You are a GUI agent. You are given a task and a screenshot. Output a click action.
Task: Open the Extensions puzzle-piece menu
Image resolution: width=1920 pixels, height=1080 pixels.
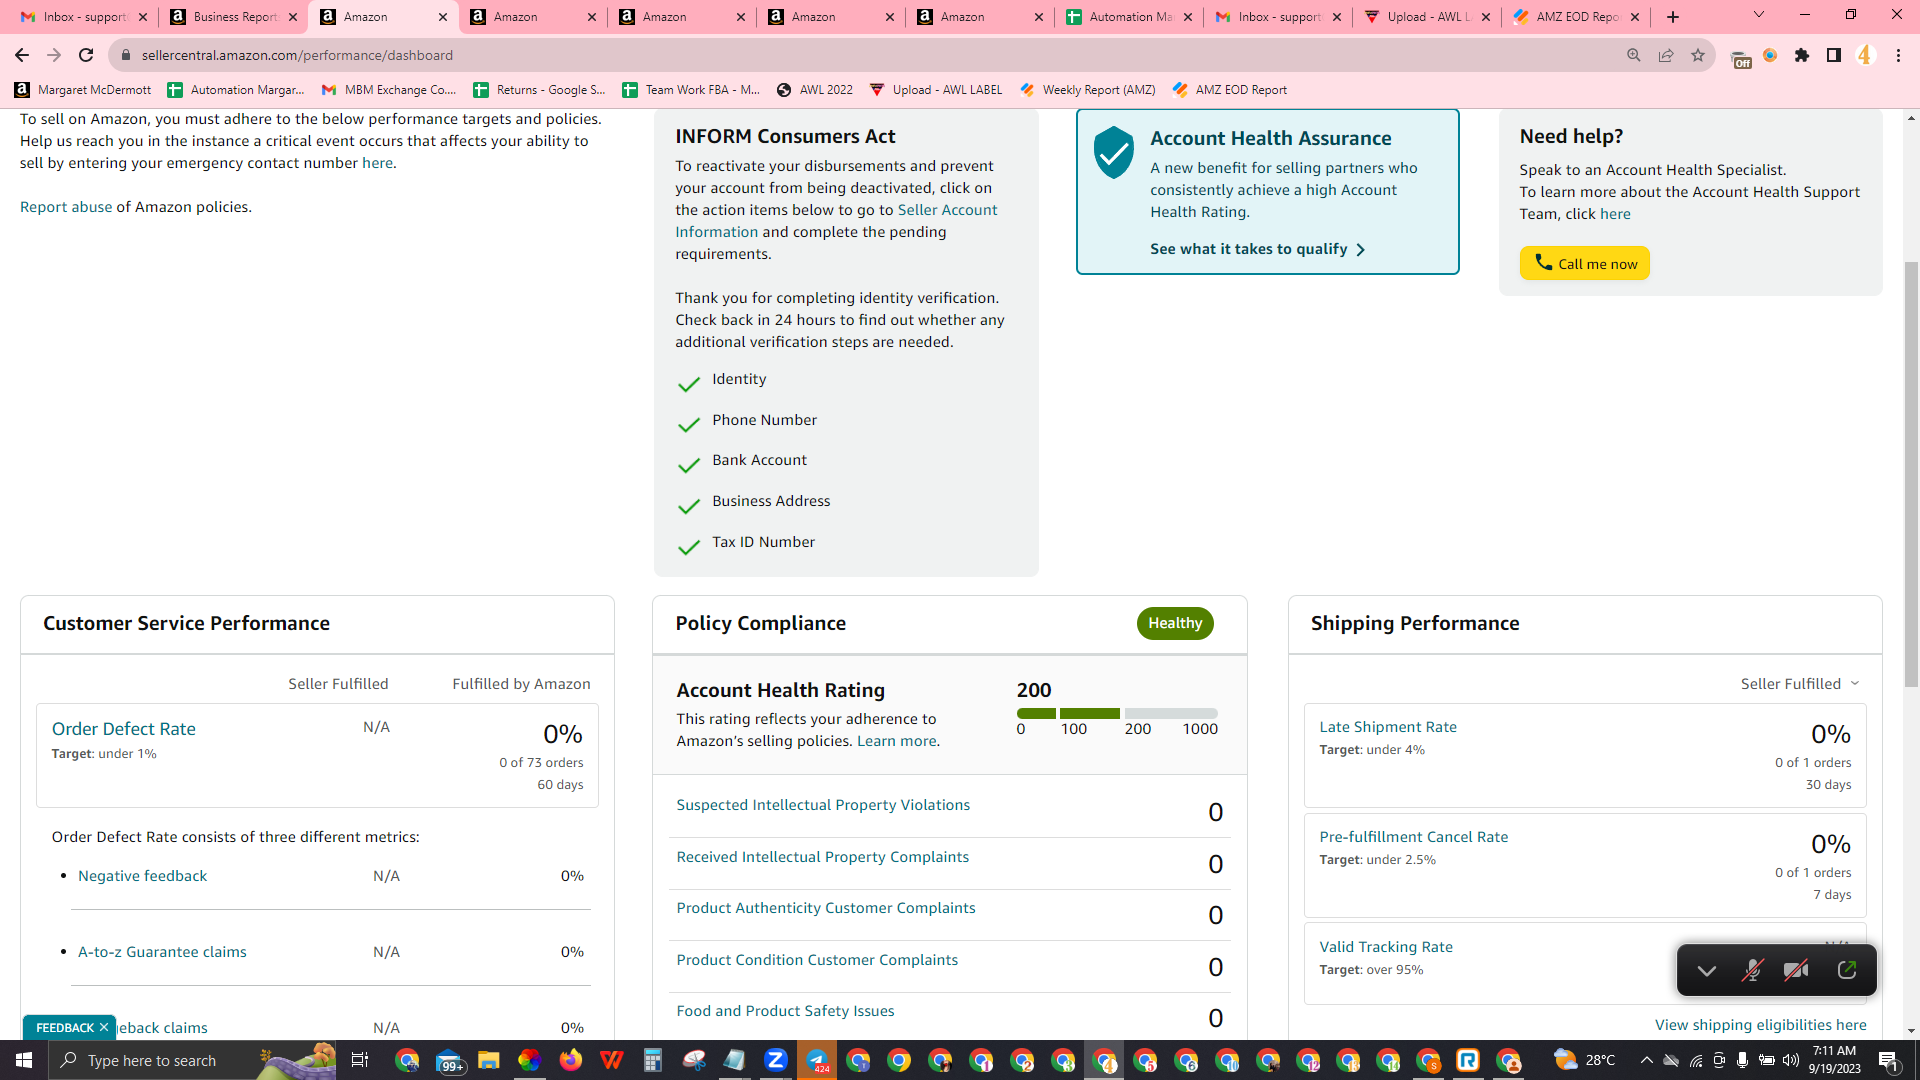pyautogui.click(x=1802, y=55)
